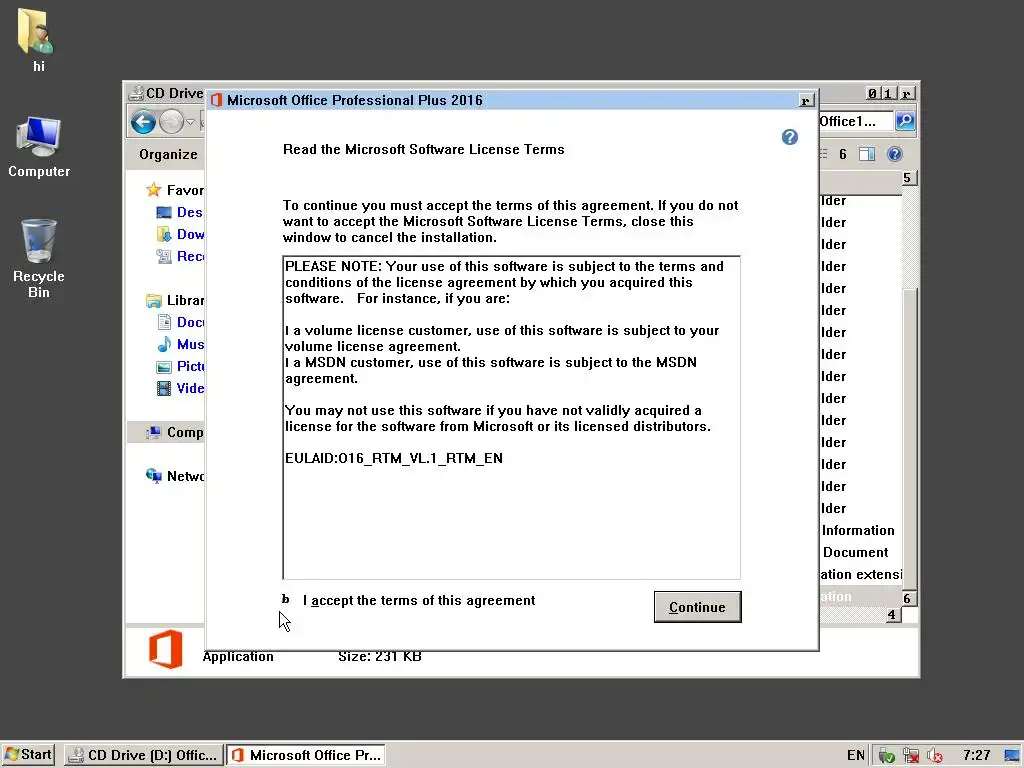Click the muted volume tray icon

pos(935,756)
